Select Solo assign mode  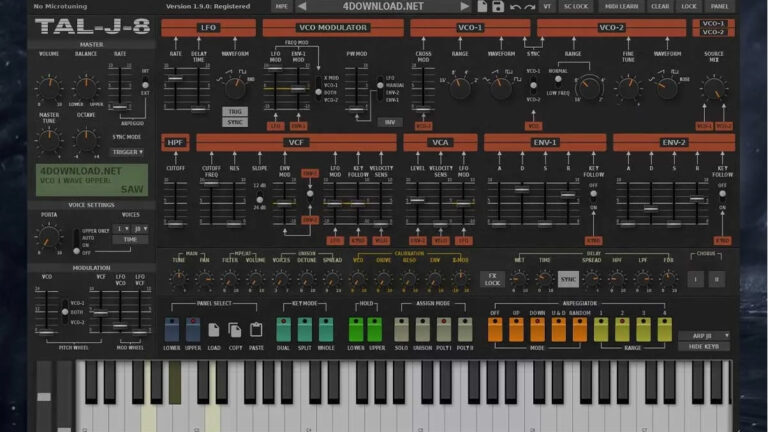401,329
